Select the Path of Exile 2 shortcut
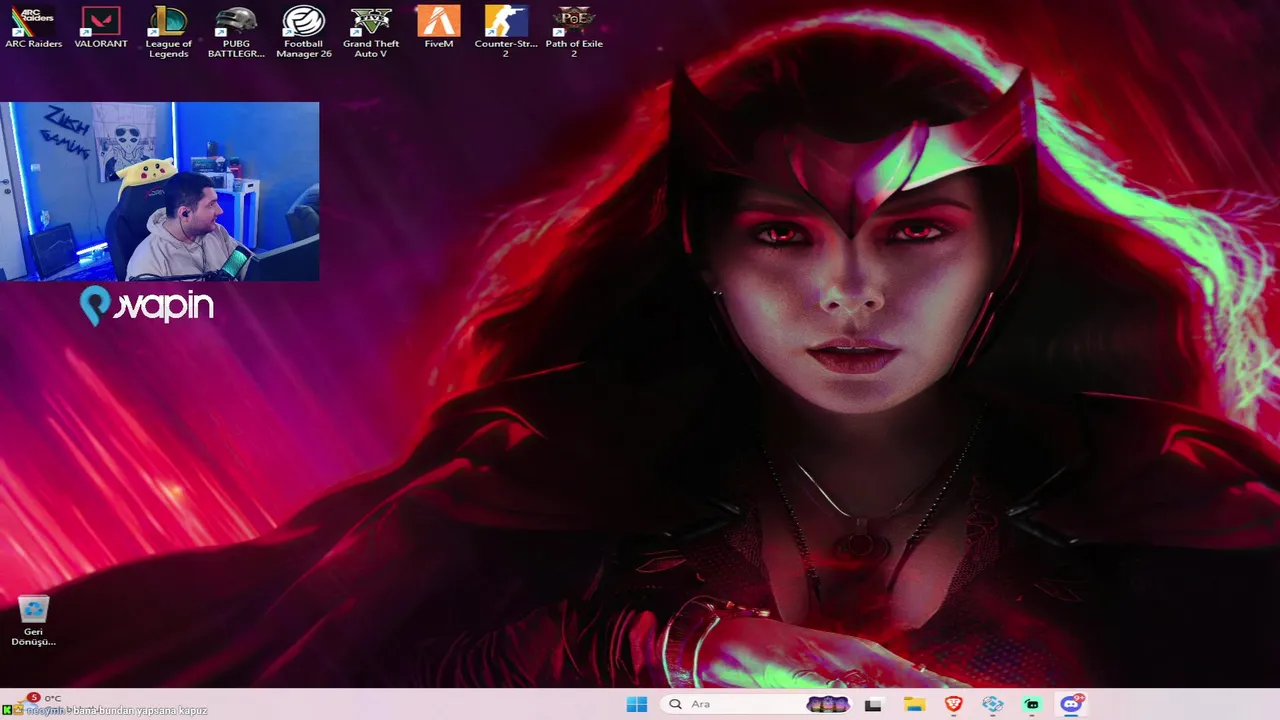 (x=574, y=32)
